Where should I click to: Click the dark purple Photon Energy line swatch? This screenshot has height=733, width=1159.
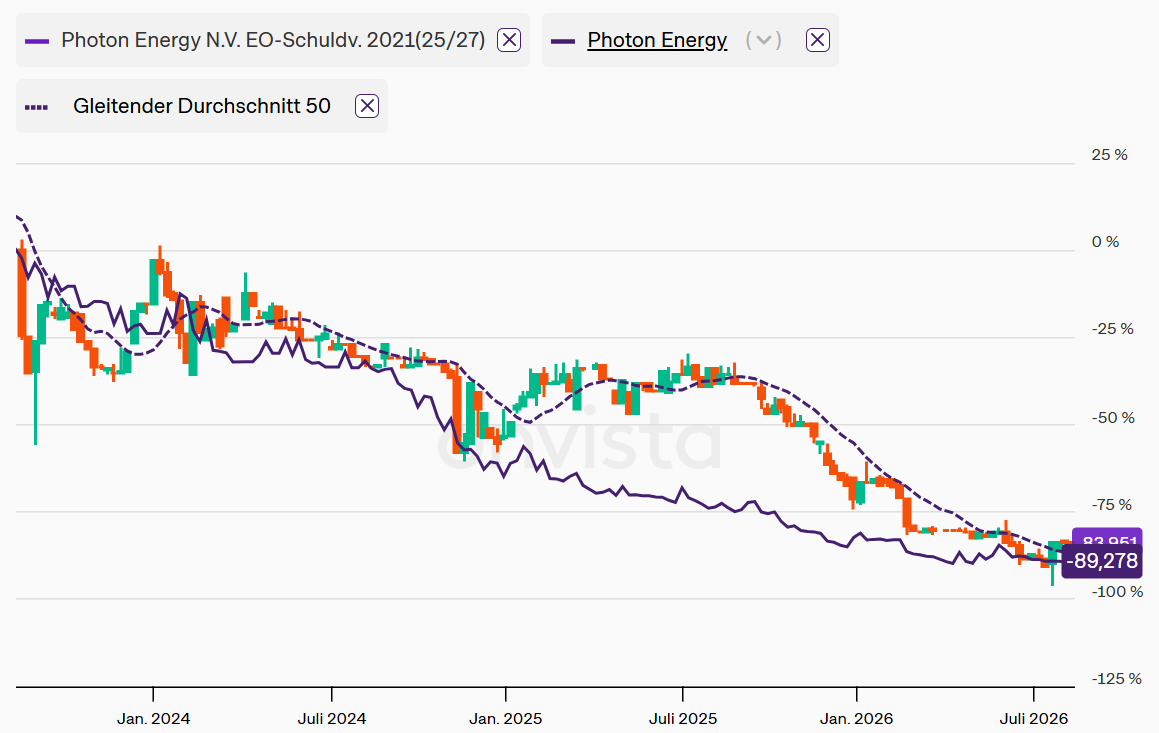click(x=563, y=41)
